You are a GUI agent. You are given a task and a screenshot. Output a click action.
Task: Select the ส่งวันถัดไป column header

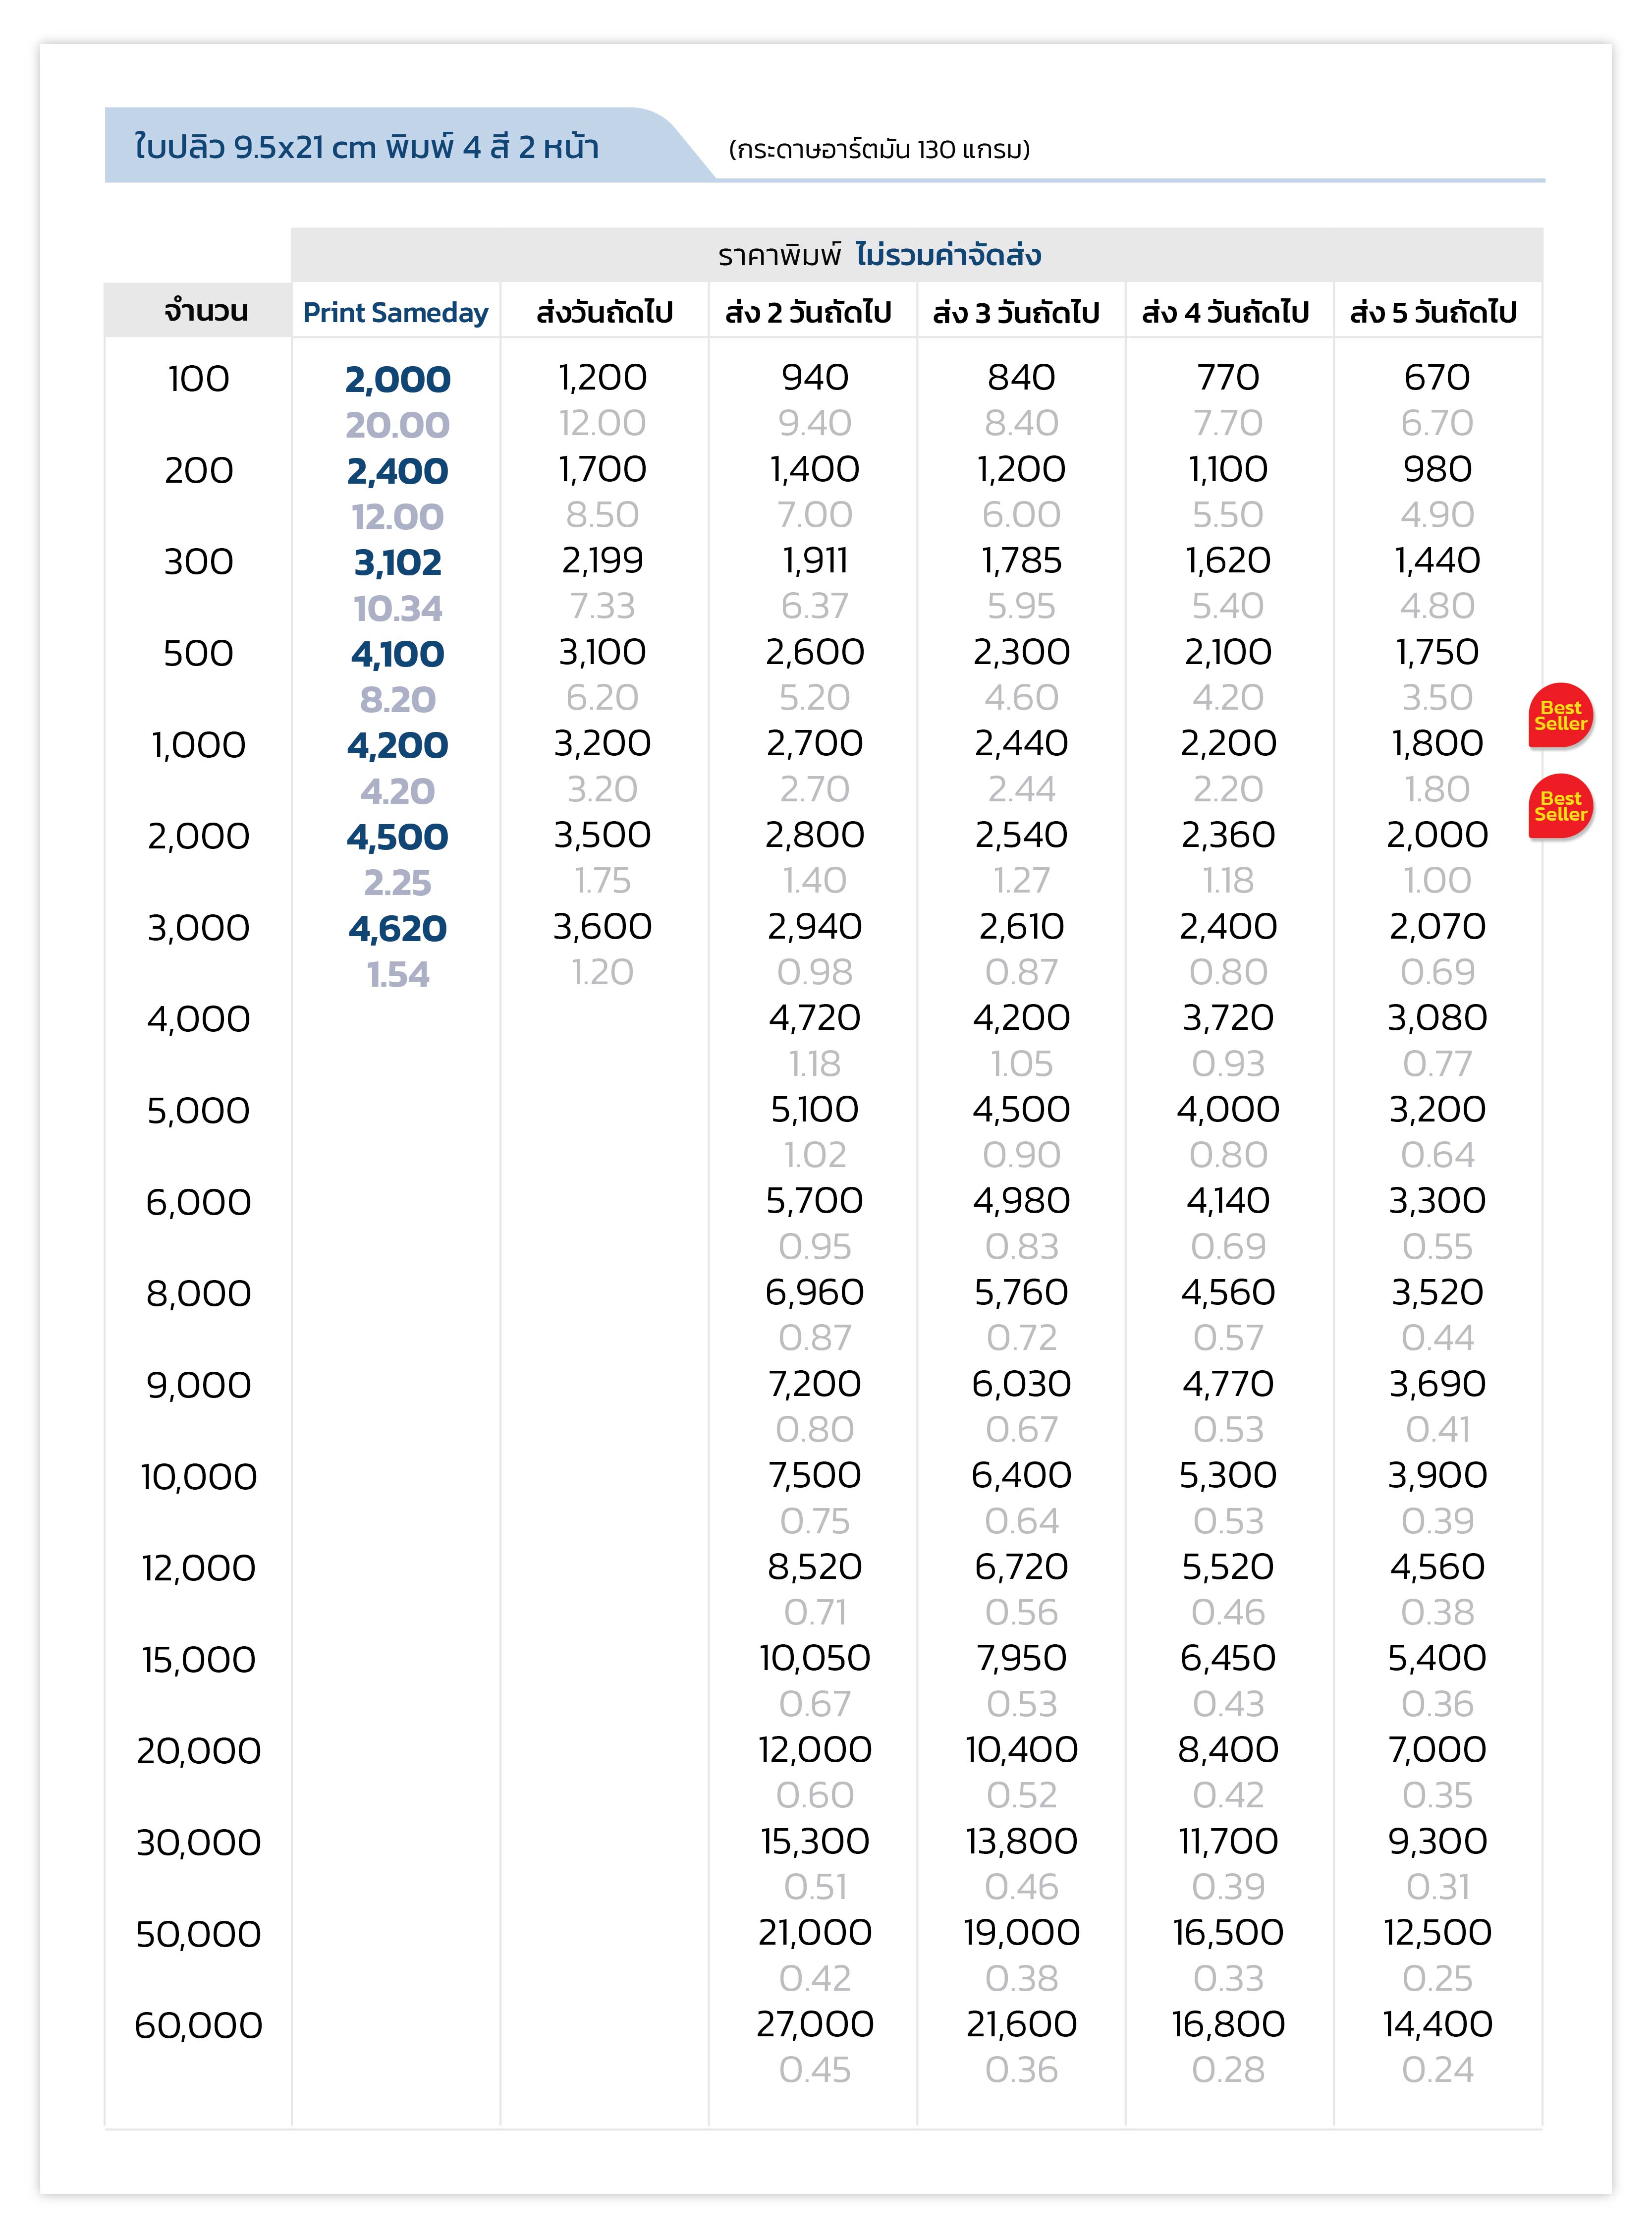coord(604,312)
